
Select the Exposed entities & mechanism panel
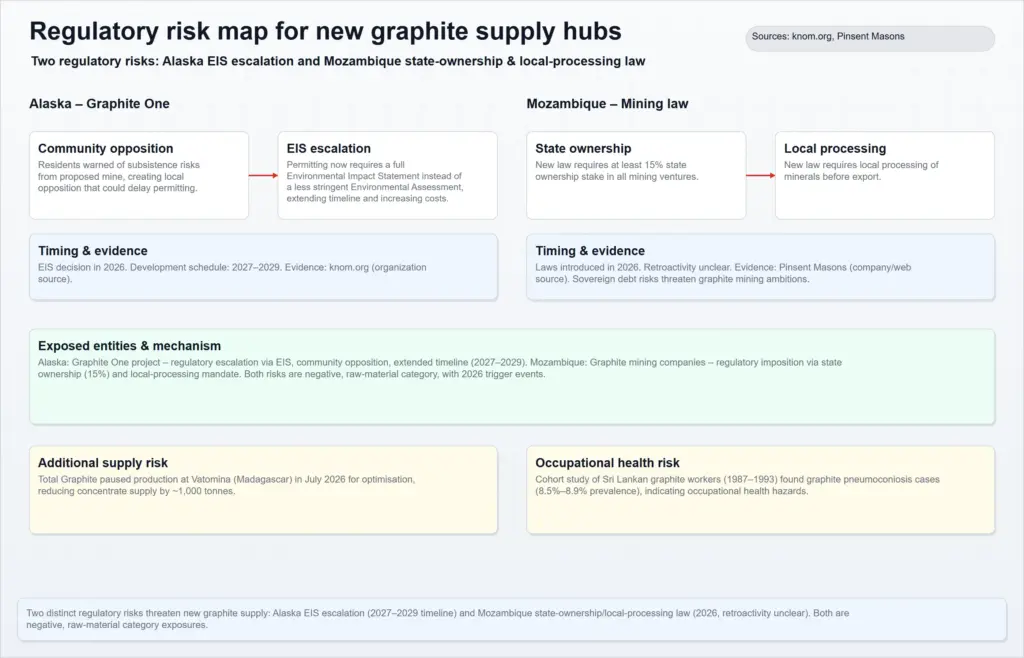[512, 377]
